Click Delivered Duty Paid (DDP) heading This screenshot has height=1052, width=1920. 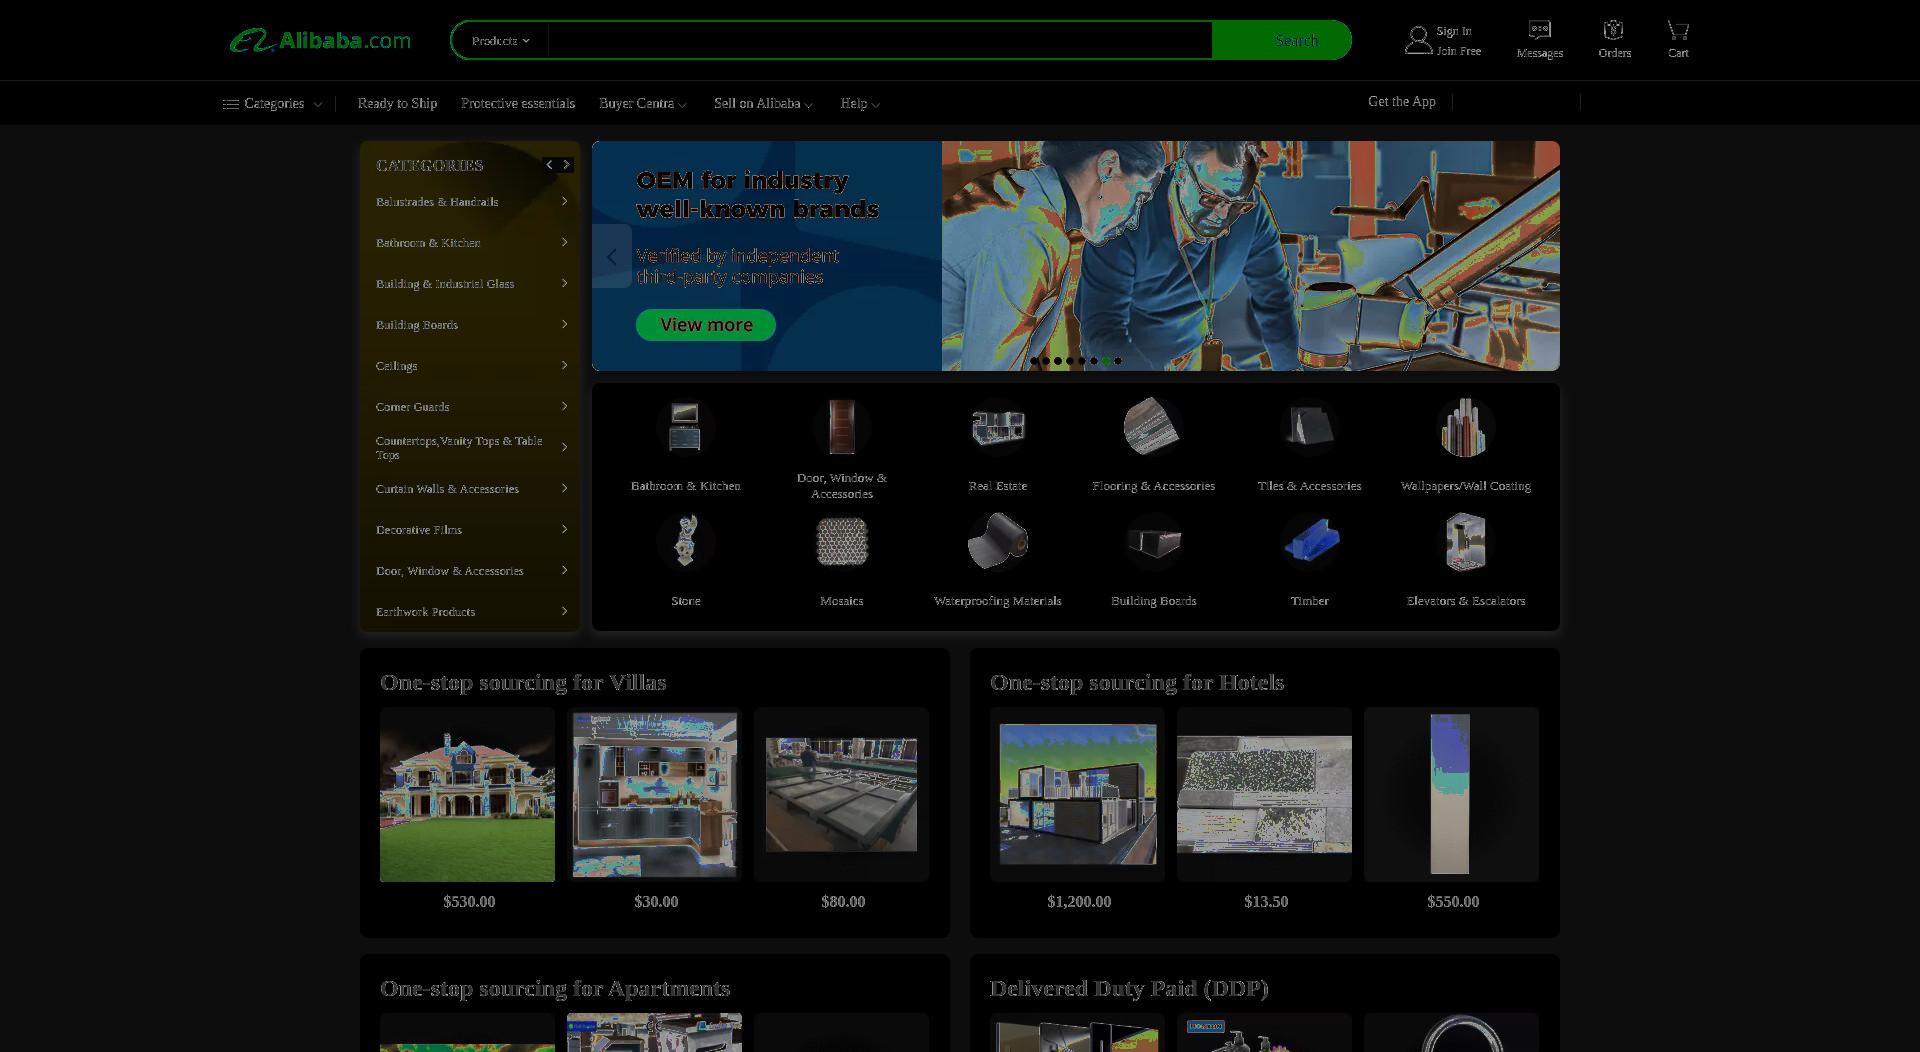1129,989
